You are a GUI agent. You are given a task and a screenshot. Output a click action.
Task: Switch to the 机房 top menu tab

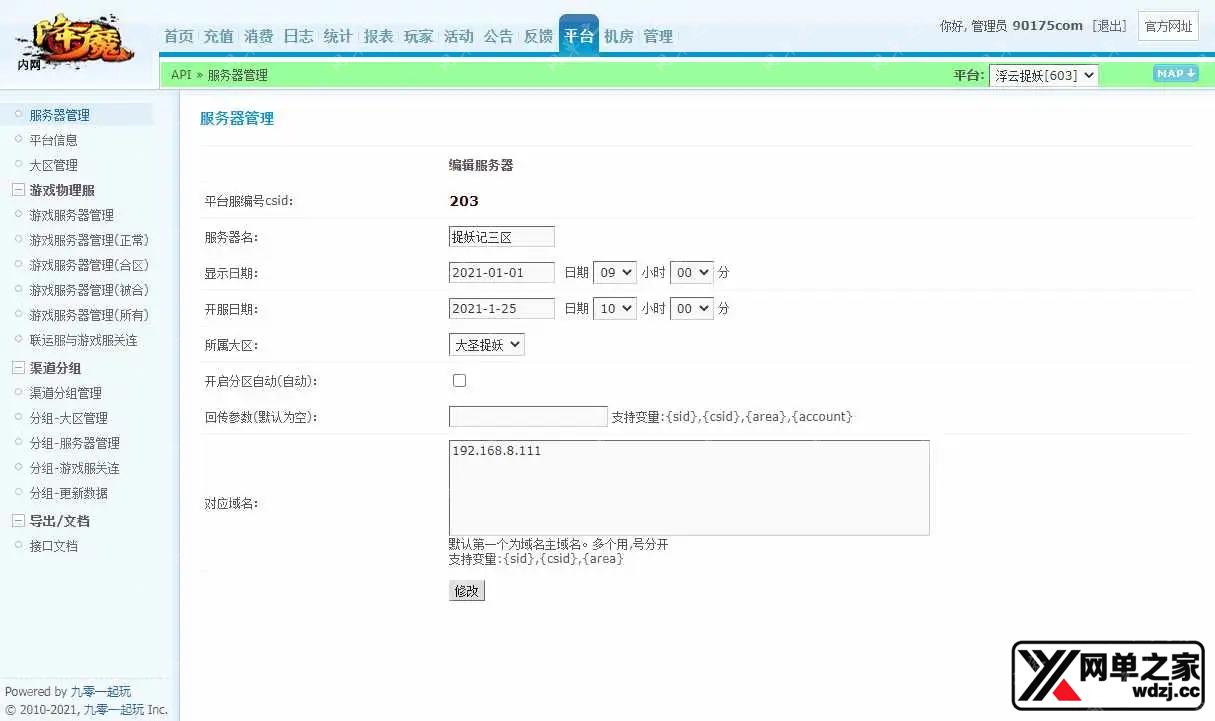click(618, 36)
